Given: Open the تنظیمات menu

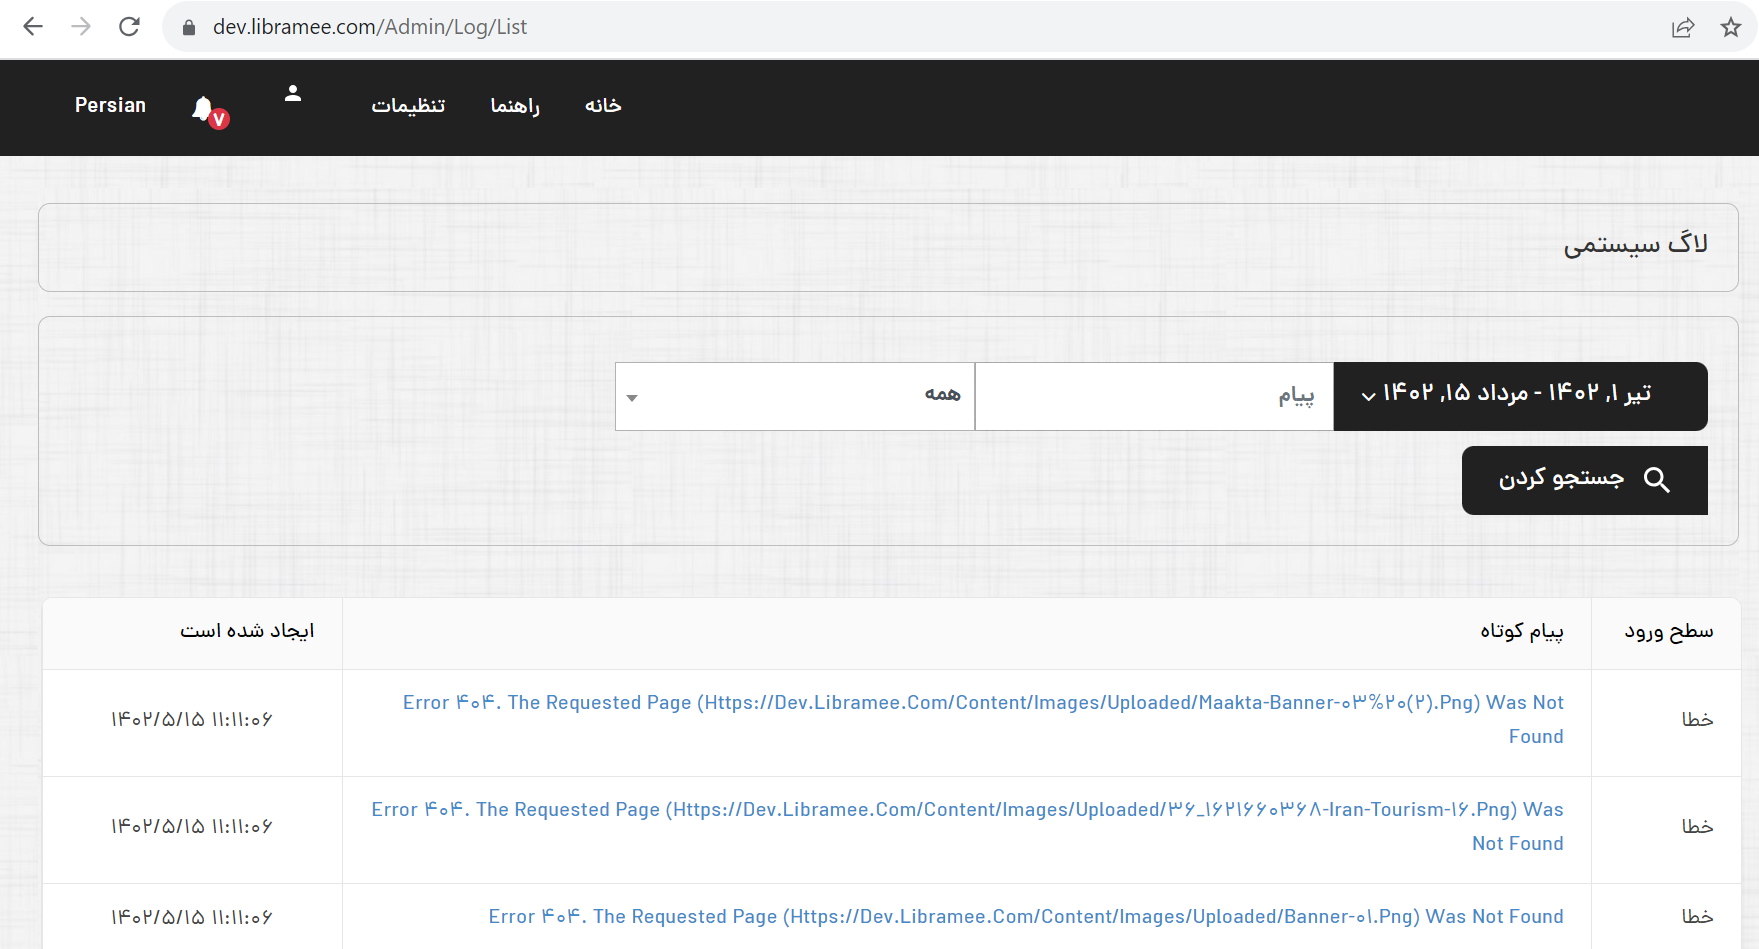Looking at the screenshot, I should [x=408, y=106].
